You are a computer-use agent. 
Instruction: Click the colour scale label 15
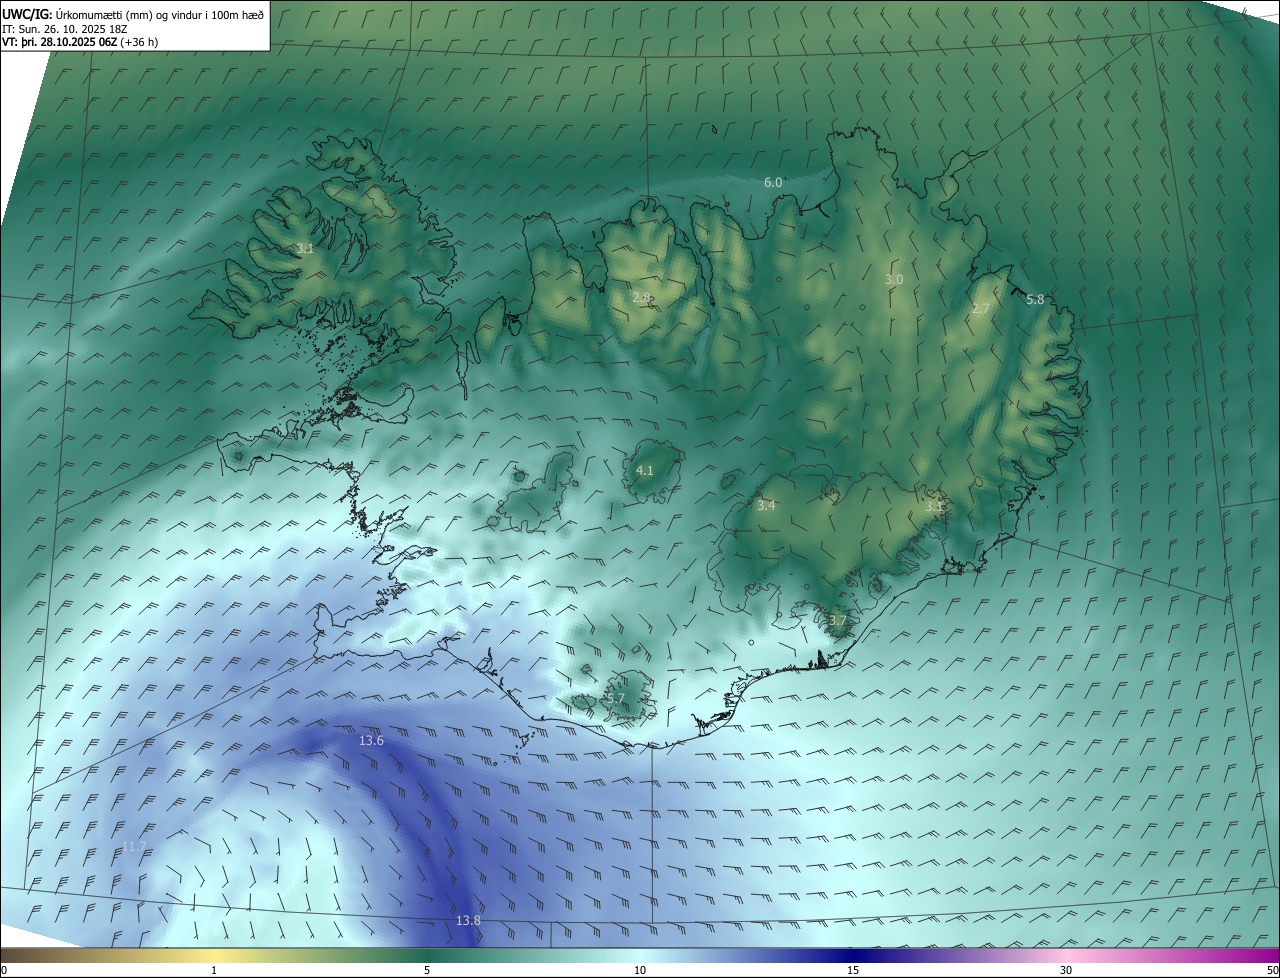(853, 970)
